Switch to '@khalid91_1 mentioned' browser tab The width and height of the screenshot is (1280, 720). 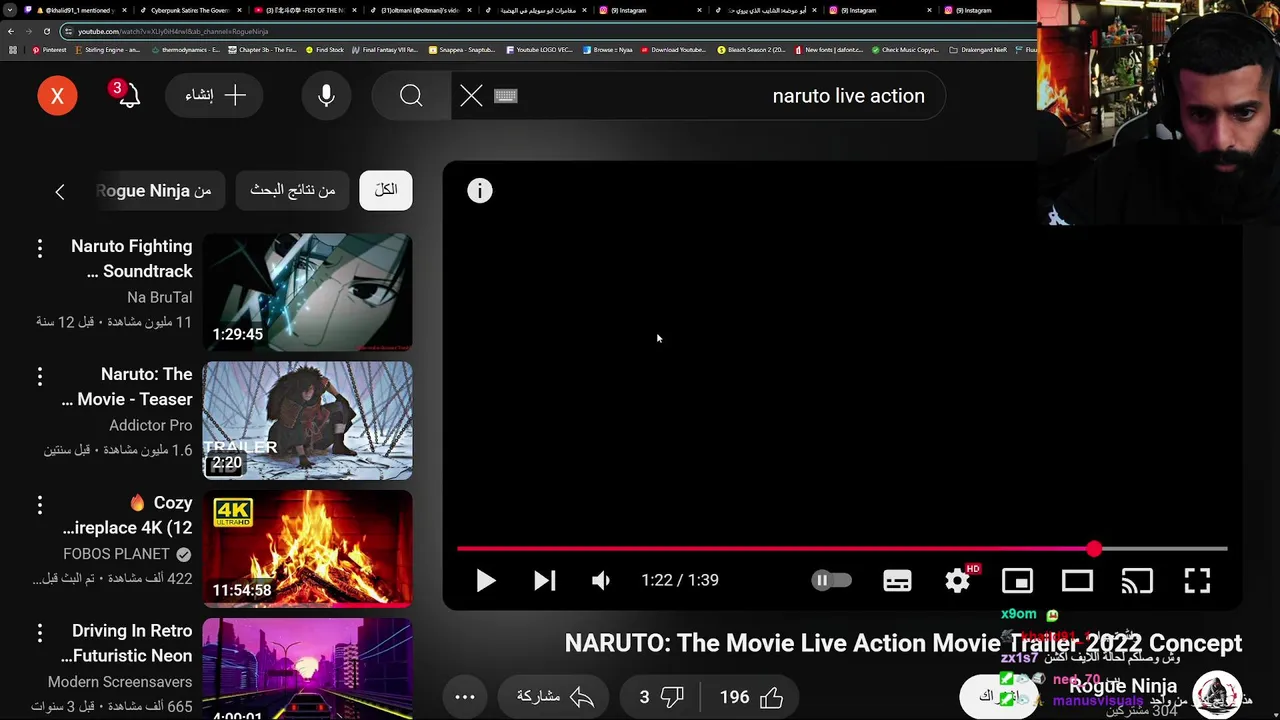[x=77, y=10]
